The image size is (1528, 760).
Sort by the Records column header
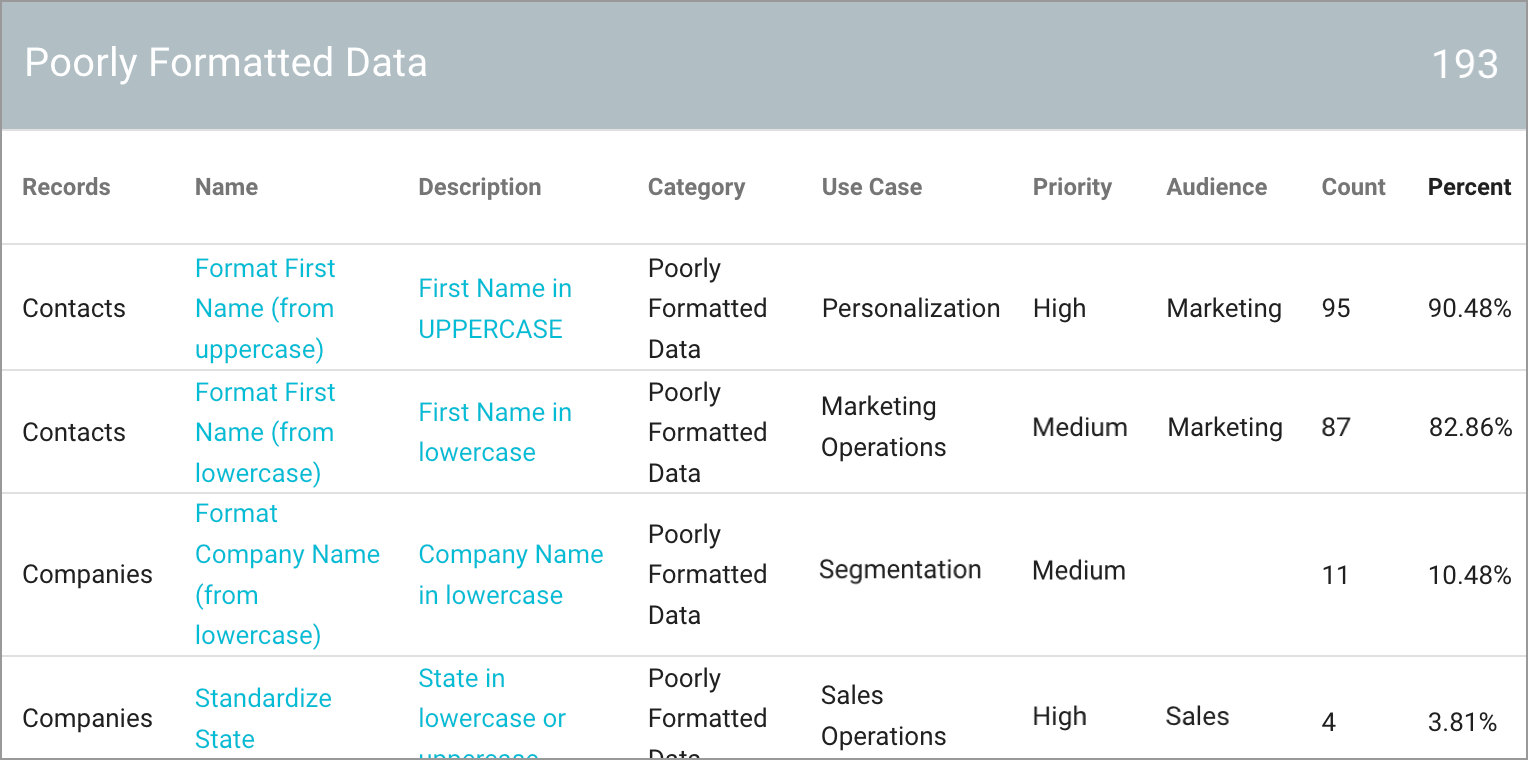coord(66,187)
